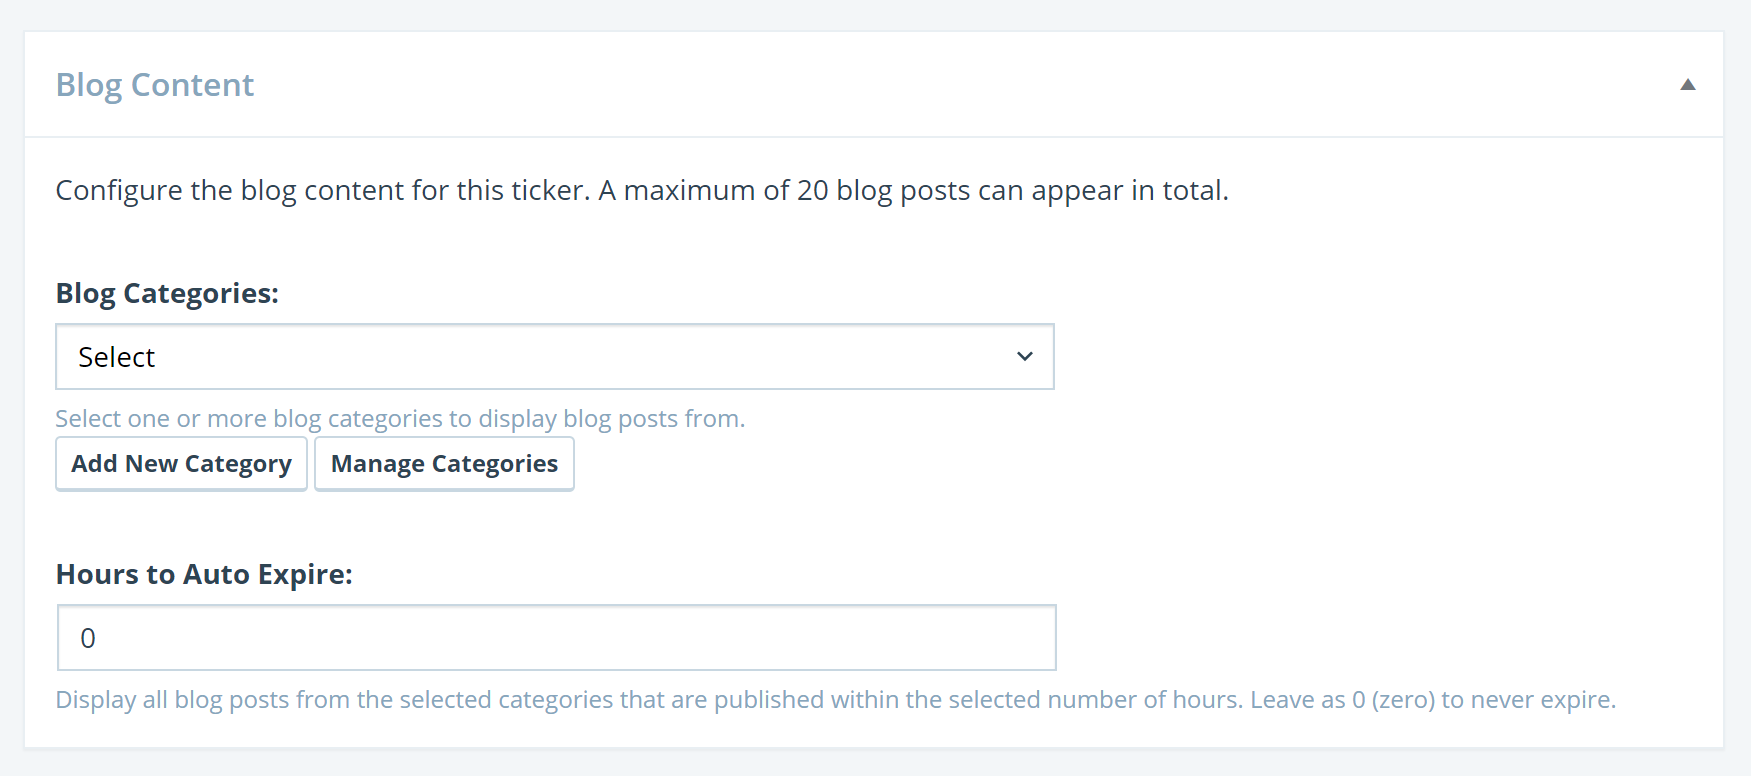This screenshot has width=1751, height=776.
Task: Click the Blog Content panel heading
Action: pyautogui.click(x=155, y=85)
